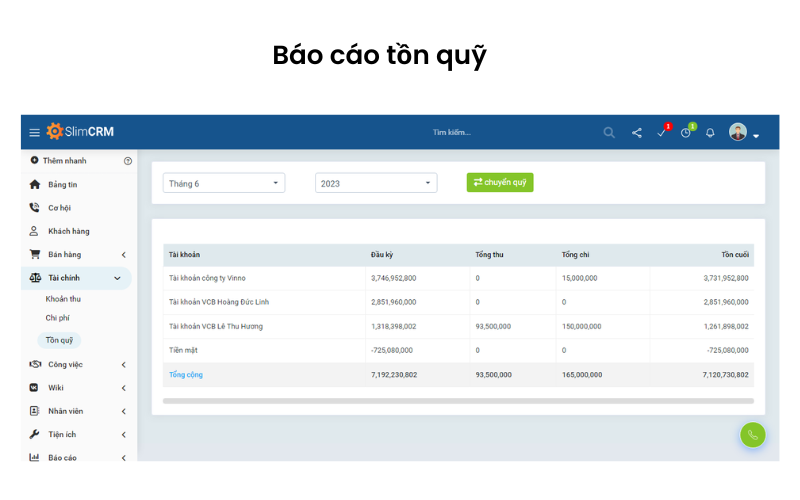This screenshot has height=500, width=800.
Task: Click the search magnifier icon
Action: point(609,133)
